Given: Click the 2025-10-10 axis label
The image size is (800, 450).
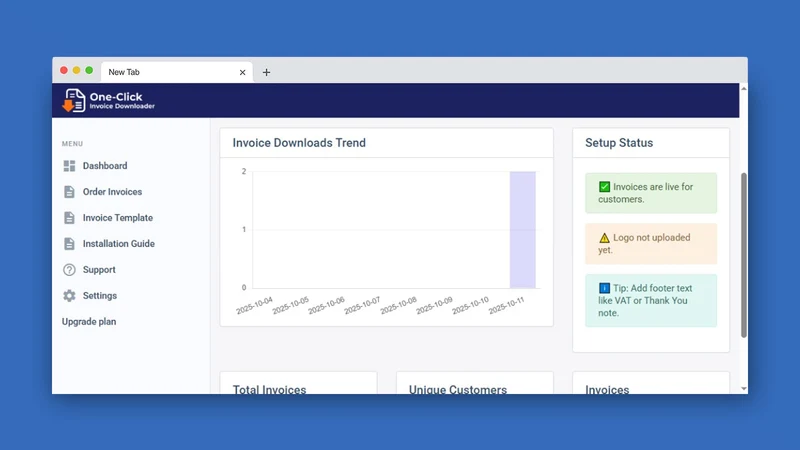Looking at the screenshot, I should pyautogui.click(x=470, y=305).
